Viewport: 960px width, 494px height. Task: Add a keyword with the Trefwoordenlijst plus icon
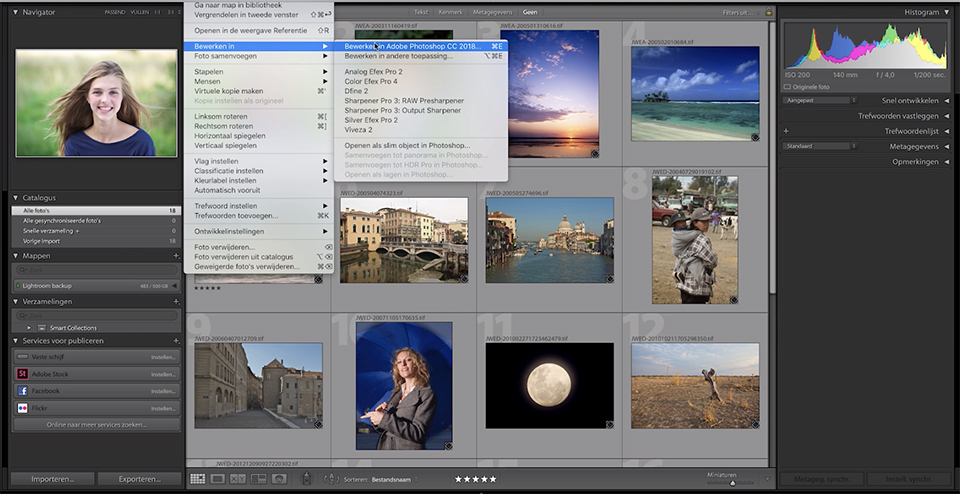(786, 131)
